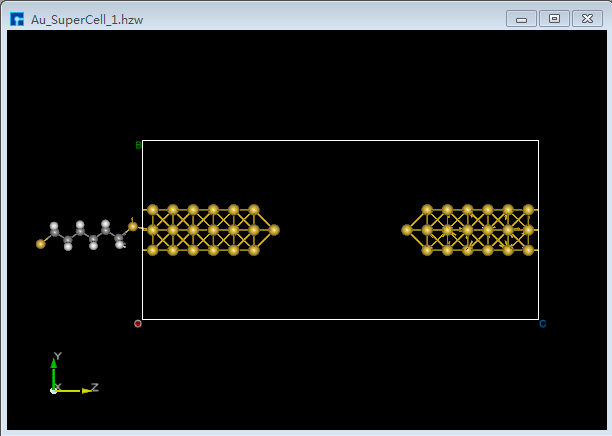Select the gold tip atom of left electrode
612x436 pixels.
coord(274,230)
